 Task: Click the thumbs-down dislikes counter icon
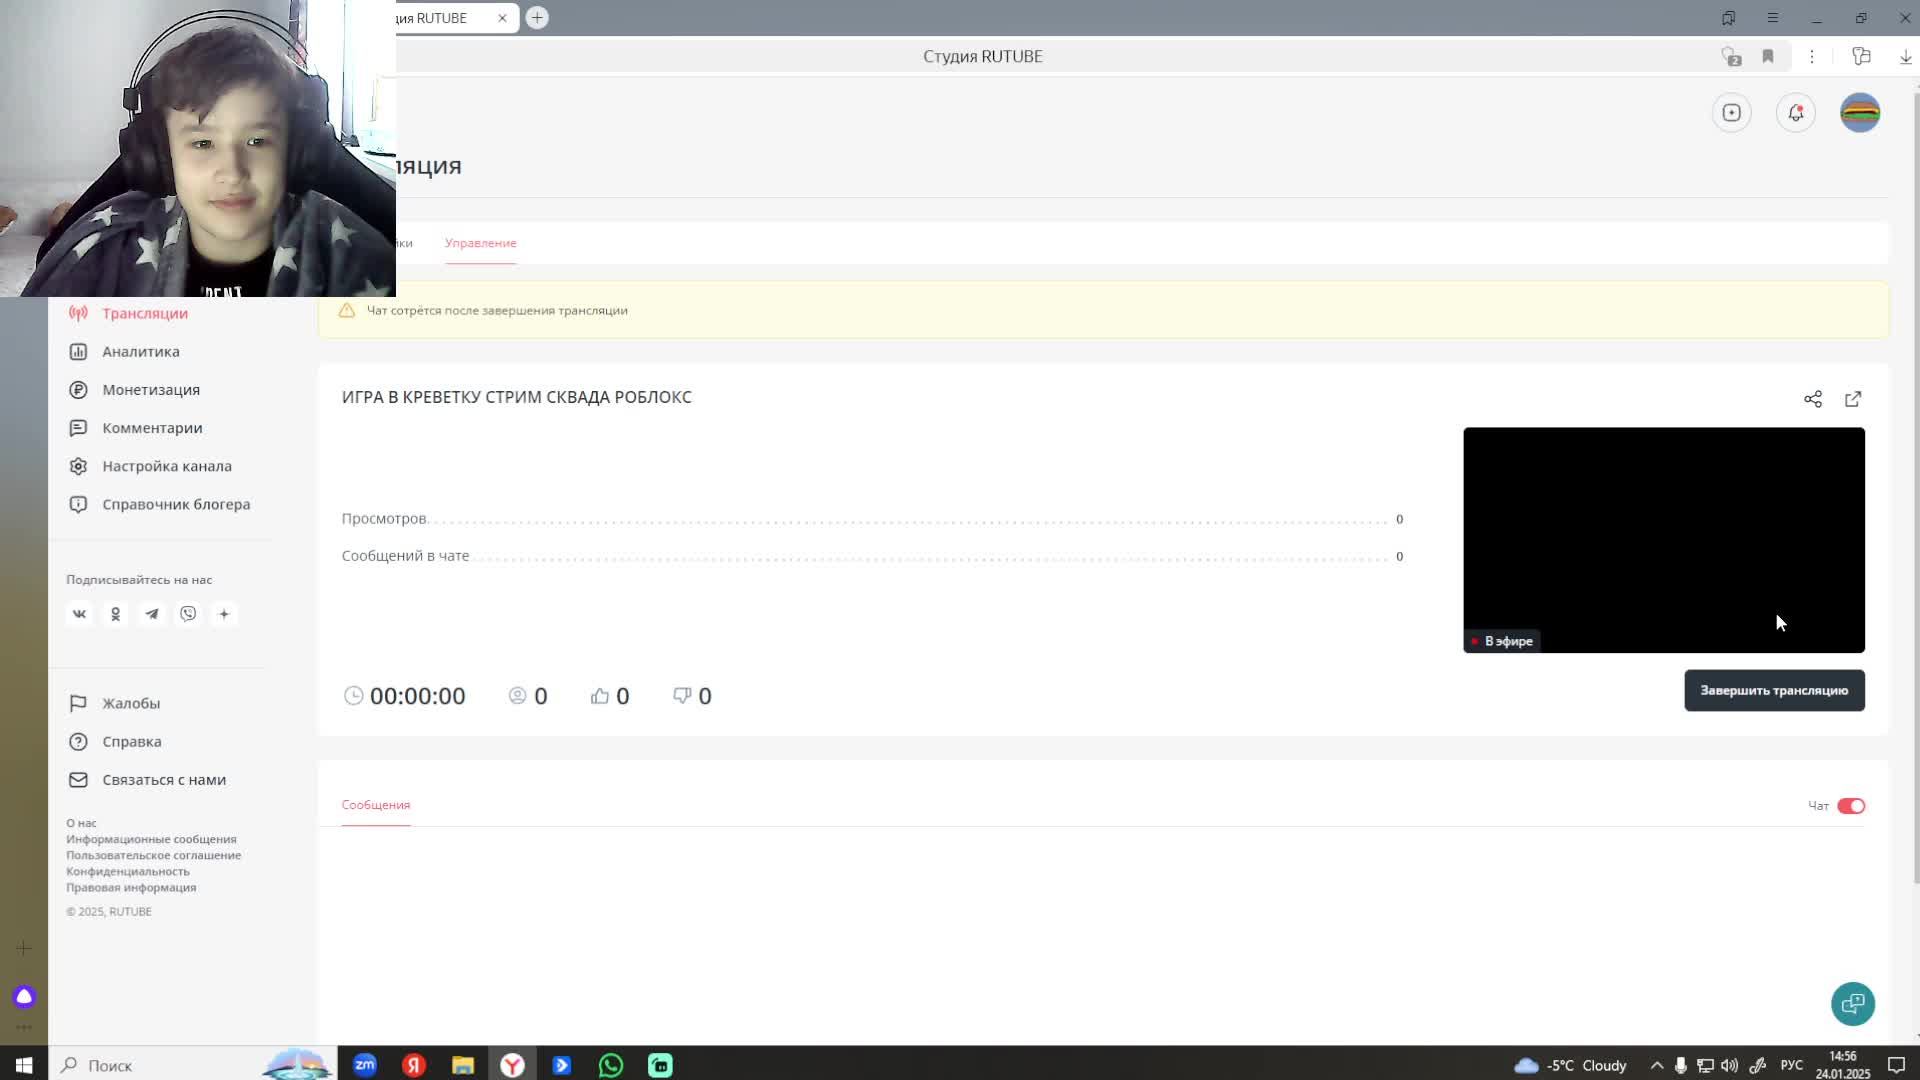pos(682,695)
